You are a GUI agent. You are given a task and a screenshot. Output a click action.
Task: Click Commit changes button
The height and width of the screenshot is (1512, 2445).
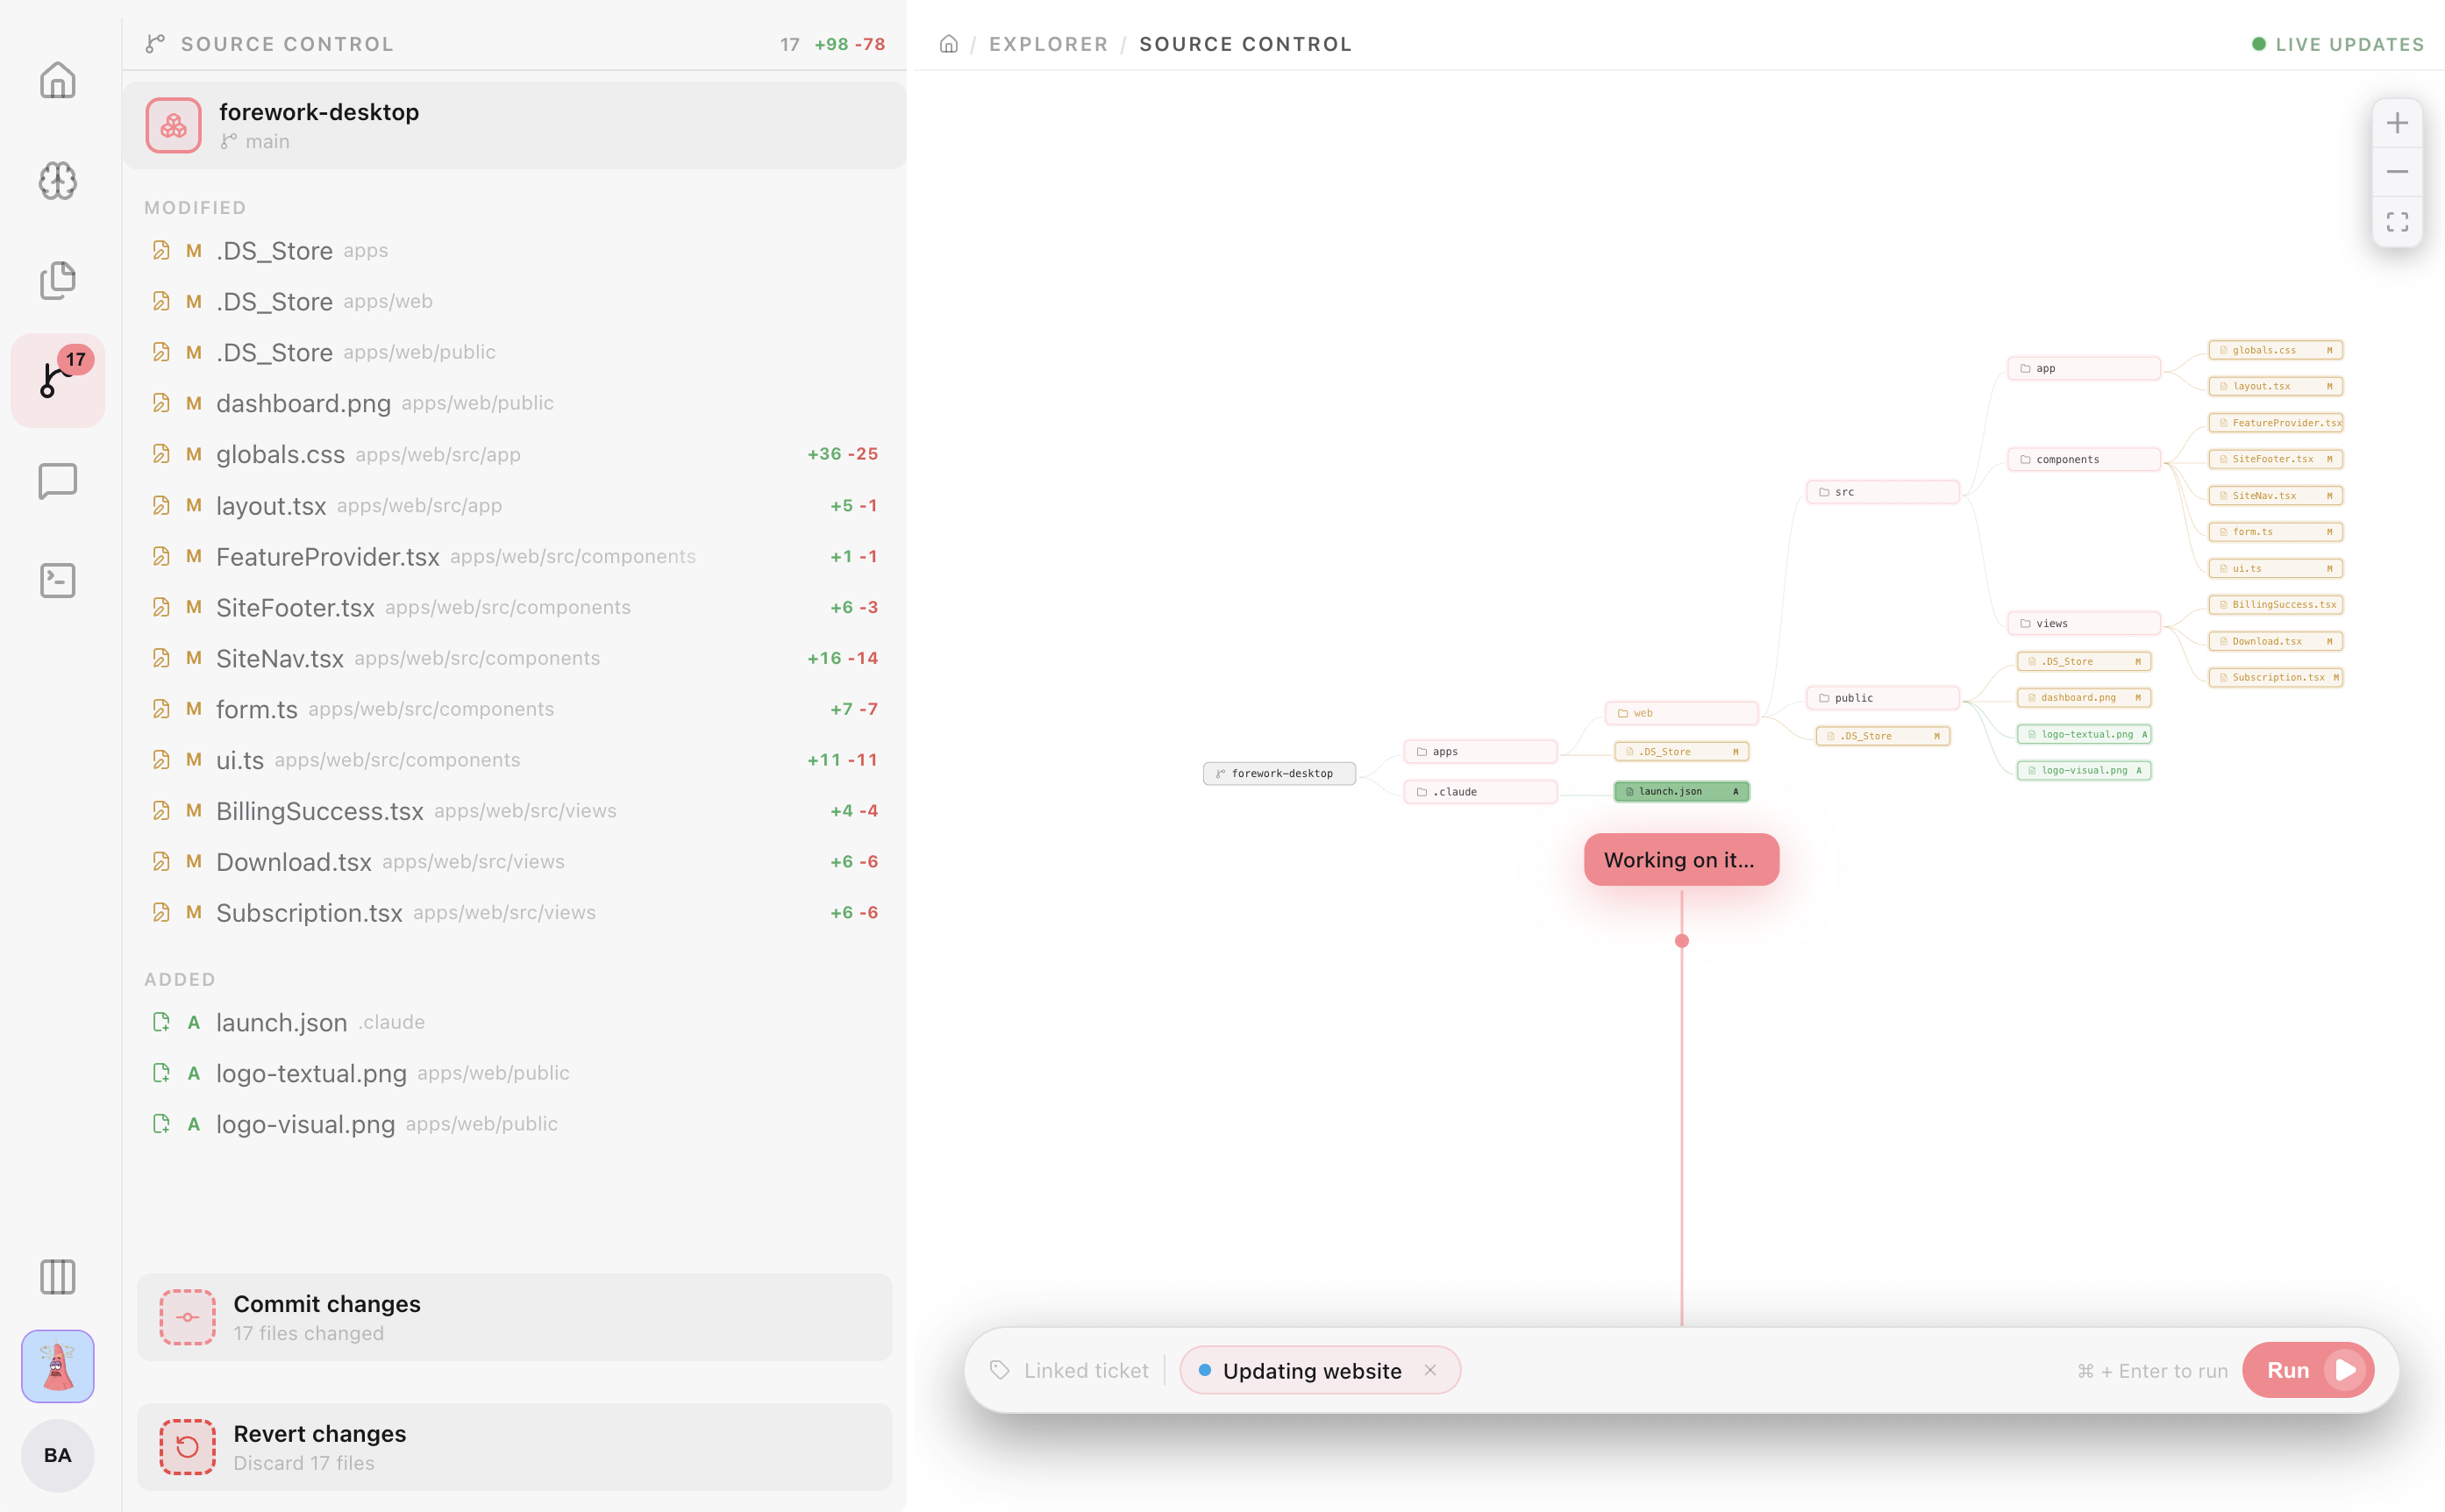[x=514, y=1317]
